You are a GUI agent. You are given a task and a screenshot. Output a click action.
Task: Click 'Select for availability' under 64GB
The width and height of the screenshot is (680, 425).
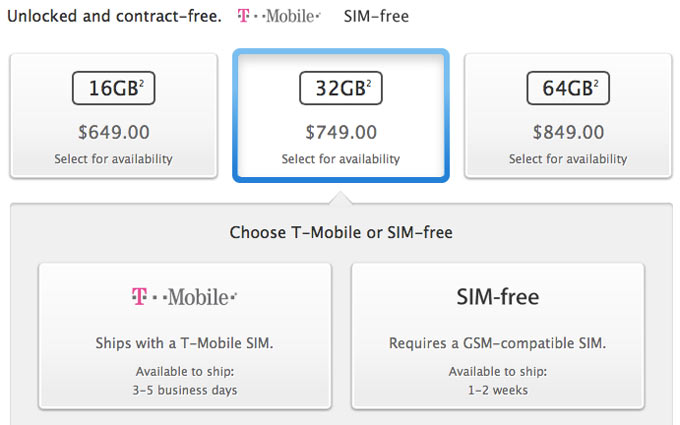click(568, 159)
